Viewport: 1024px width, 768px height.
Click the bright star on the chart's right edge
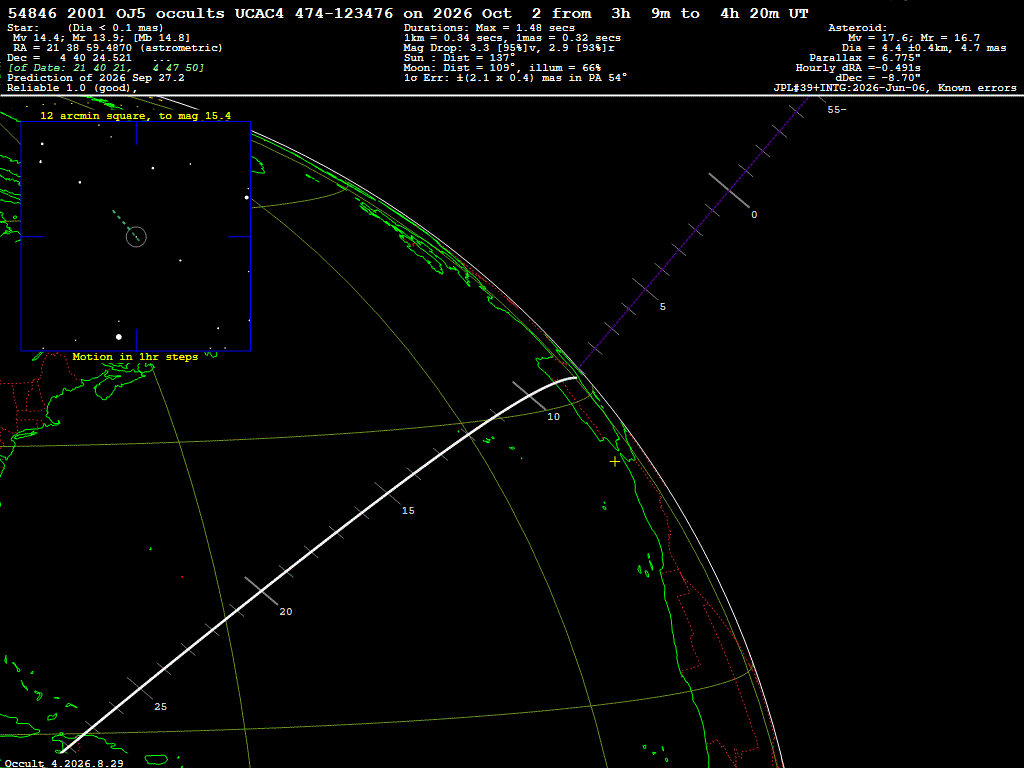(247, 197)
